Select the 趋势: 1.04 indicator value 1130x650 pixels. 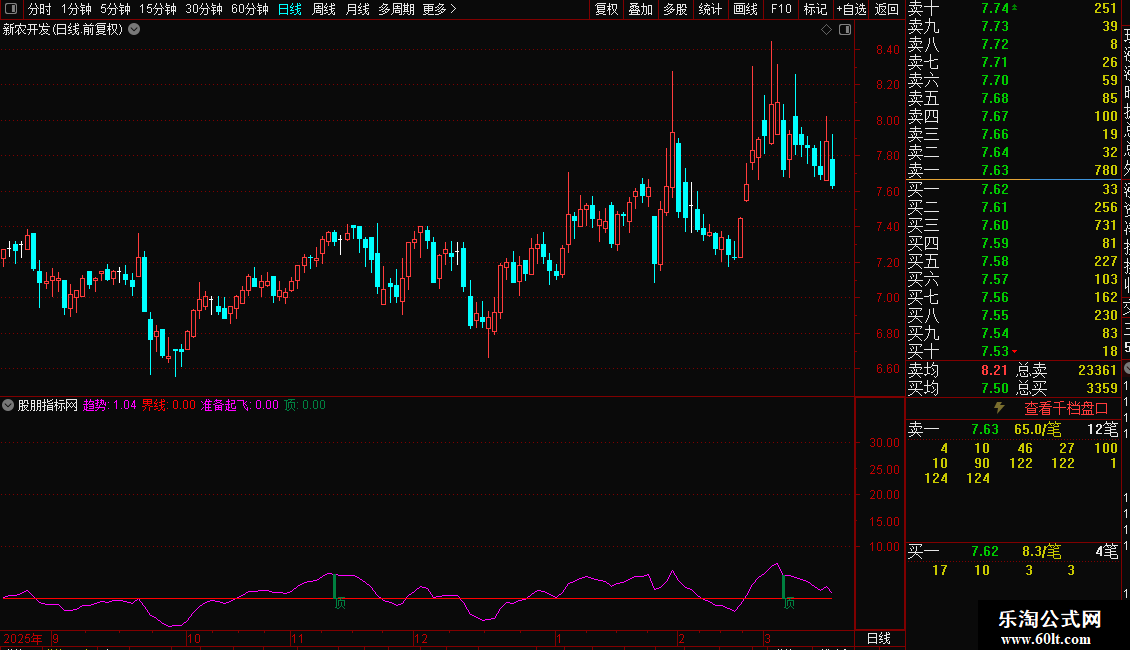coord(110,405)
